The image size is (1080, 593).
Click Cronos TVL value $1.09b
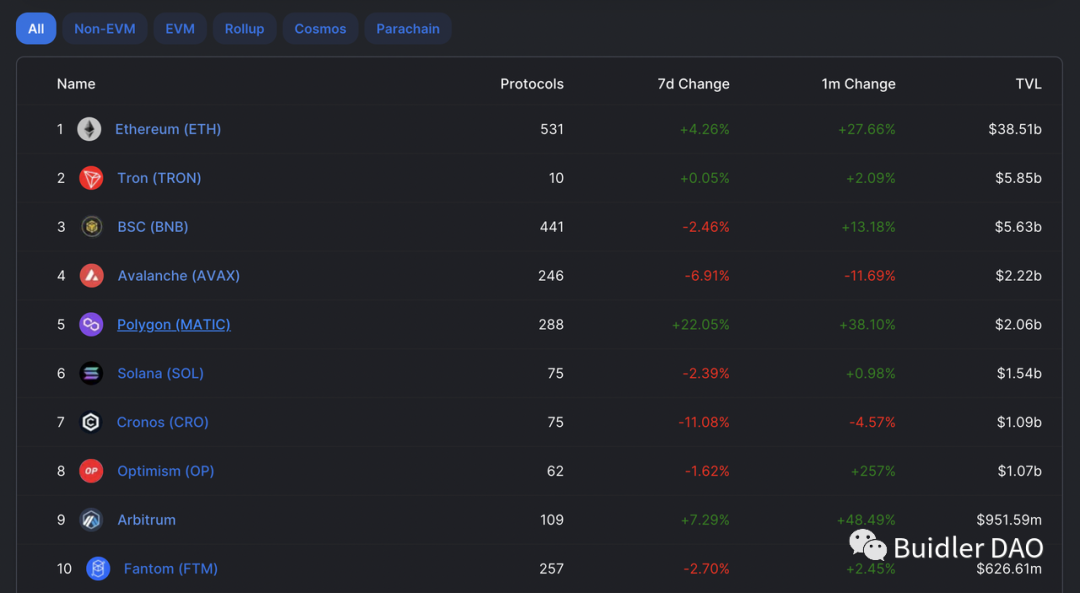(1019, 422)
